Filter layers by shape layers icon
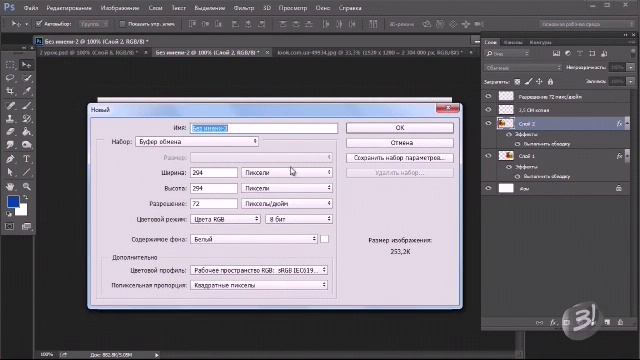Screen dimensions: 640x360 coord(592,53)
